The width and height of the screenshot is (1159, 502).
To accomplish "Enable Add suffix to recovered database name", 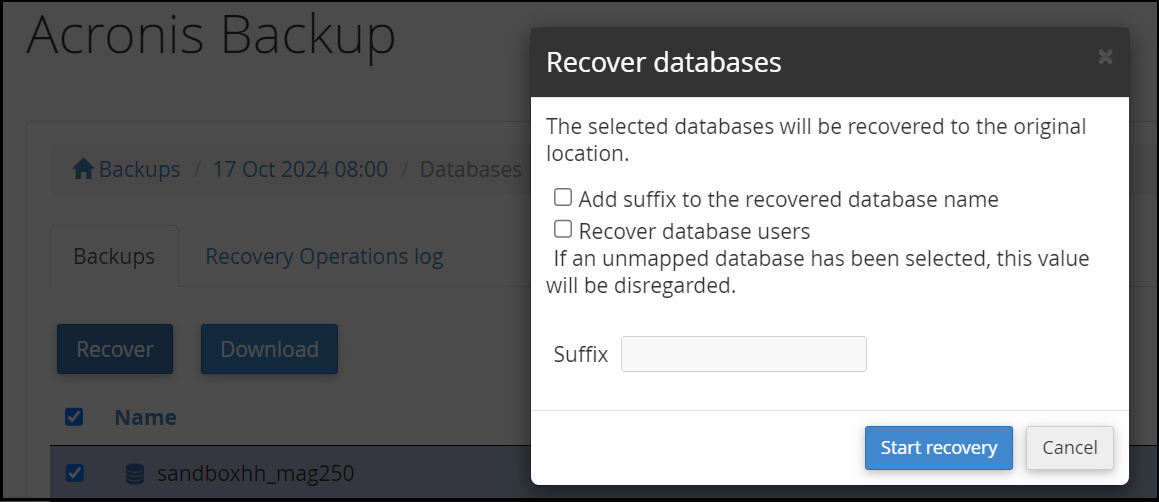I will click(563, 197).
